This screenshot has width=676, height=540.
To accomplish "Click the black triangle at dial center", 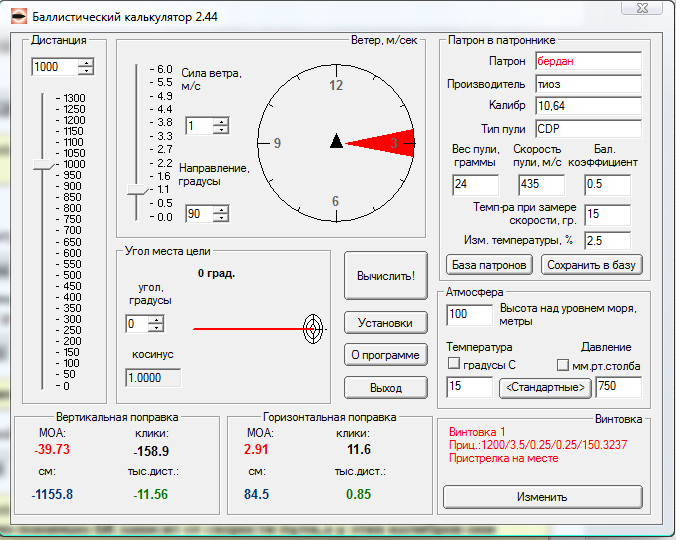I will click(337, 141).
